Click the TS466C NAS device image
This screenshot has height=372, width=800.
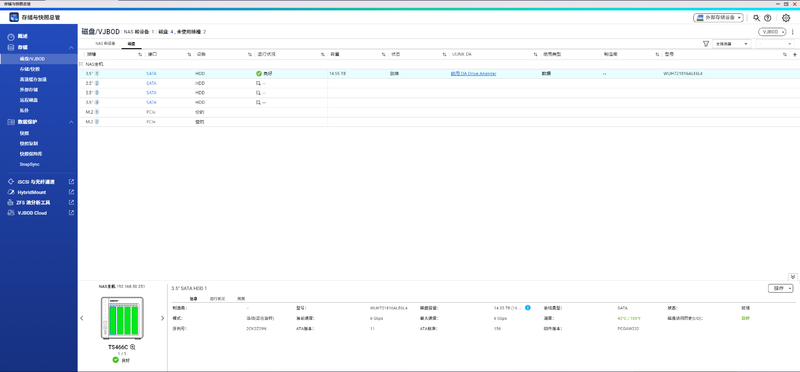122,318
